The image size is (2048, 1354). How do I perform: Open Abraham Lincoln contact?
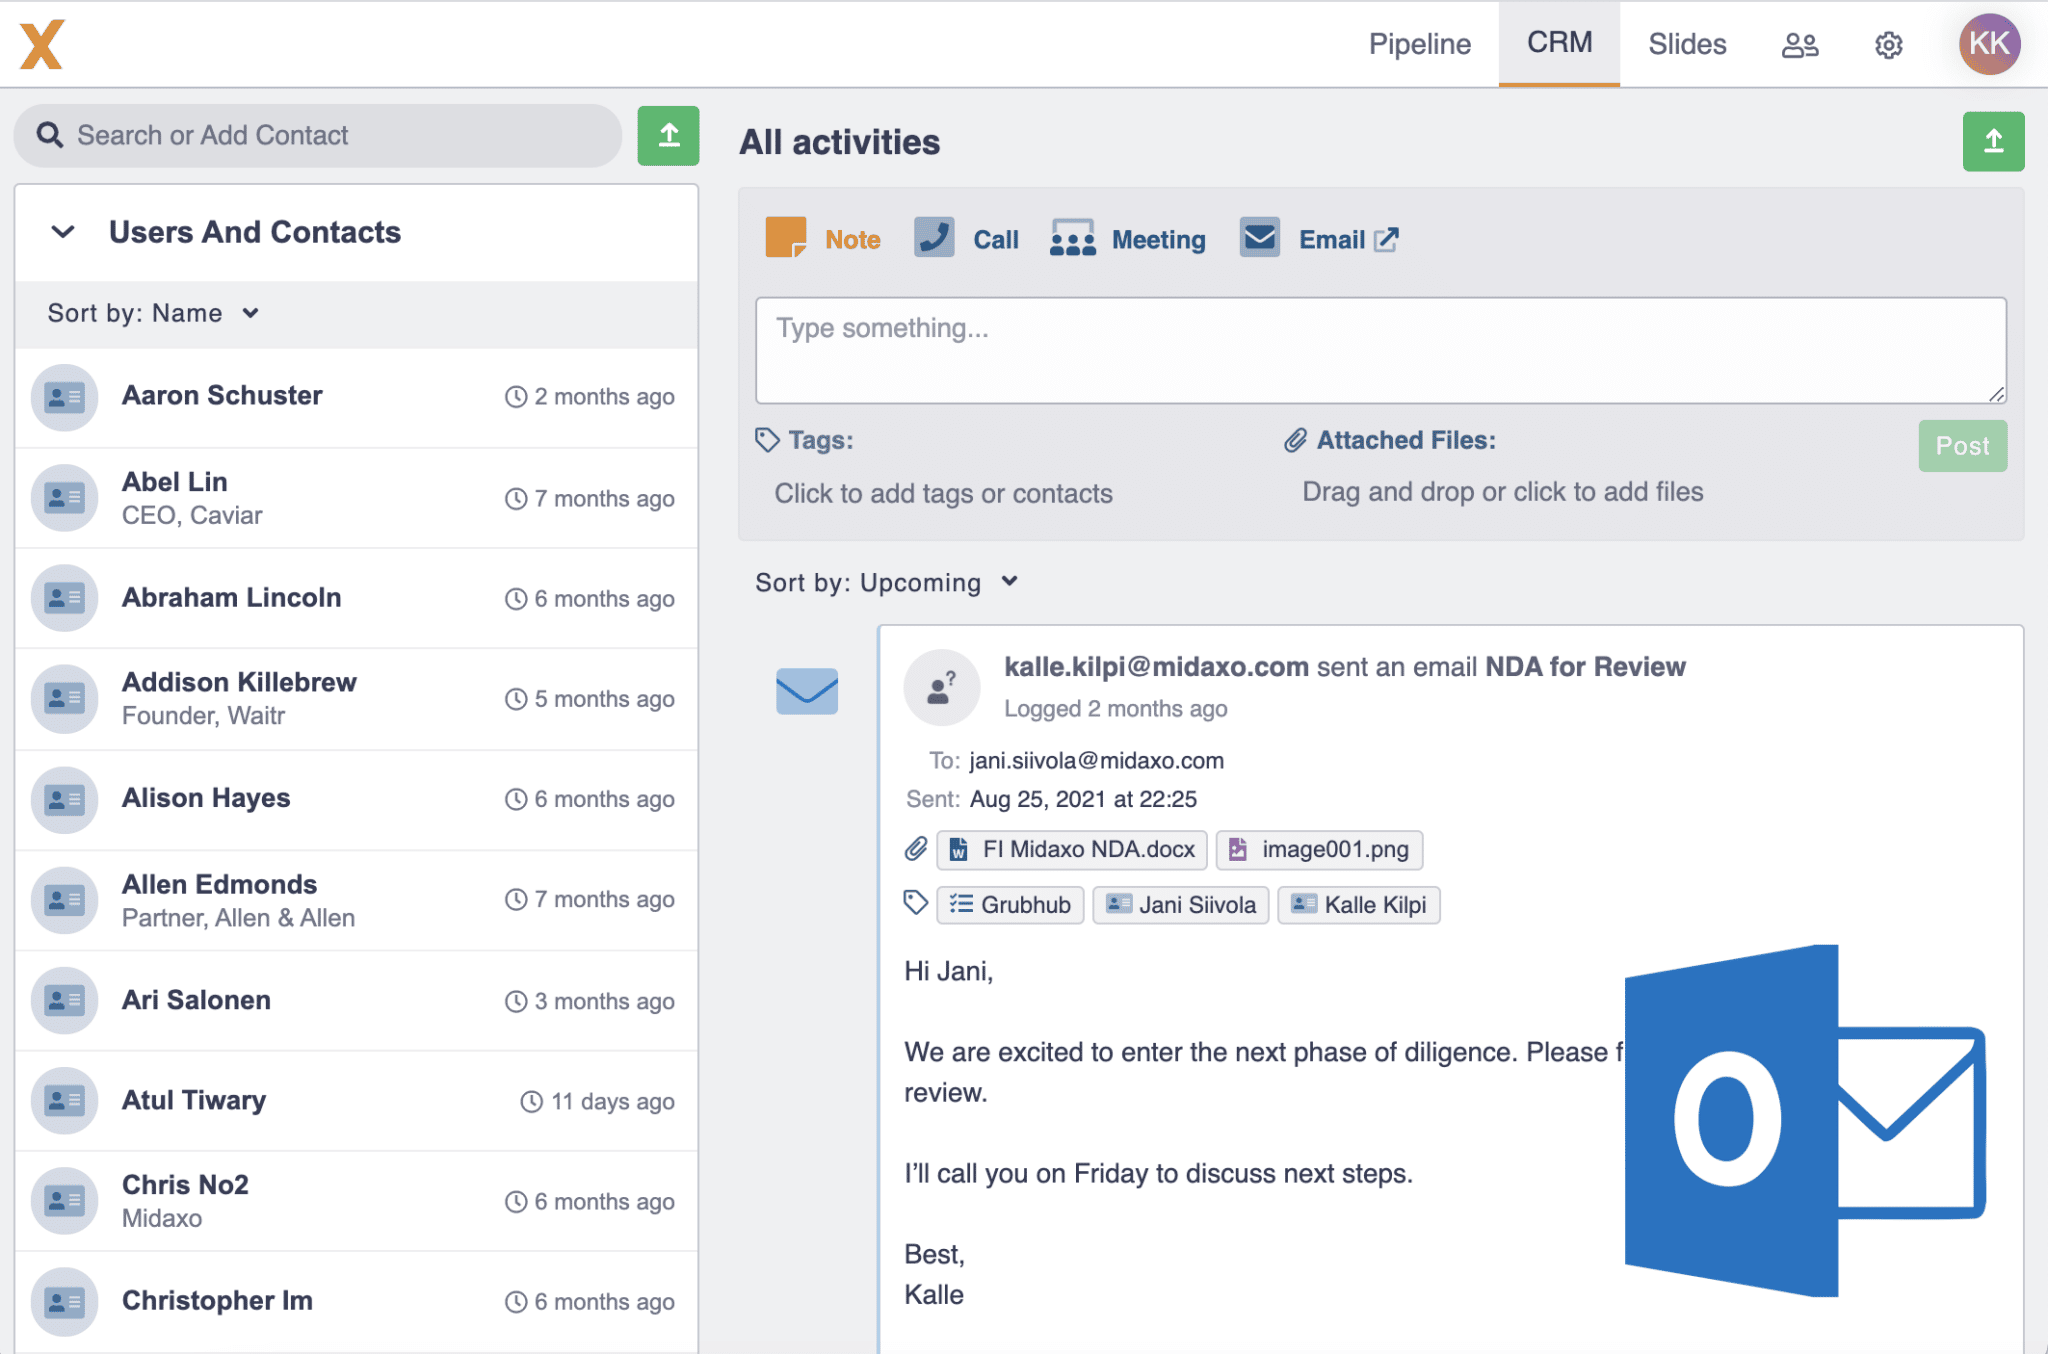pos(356,598)
